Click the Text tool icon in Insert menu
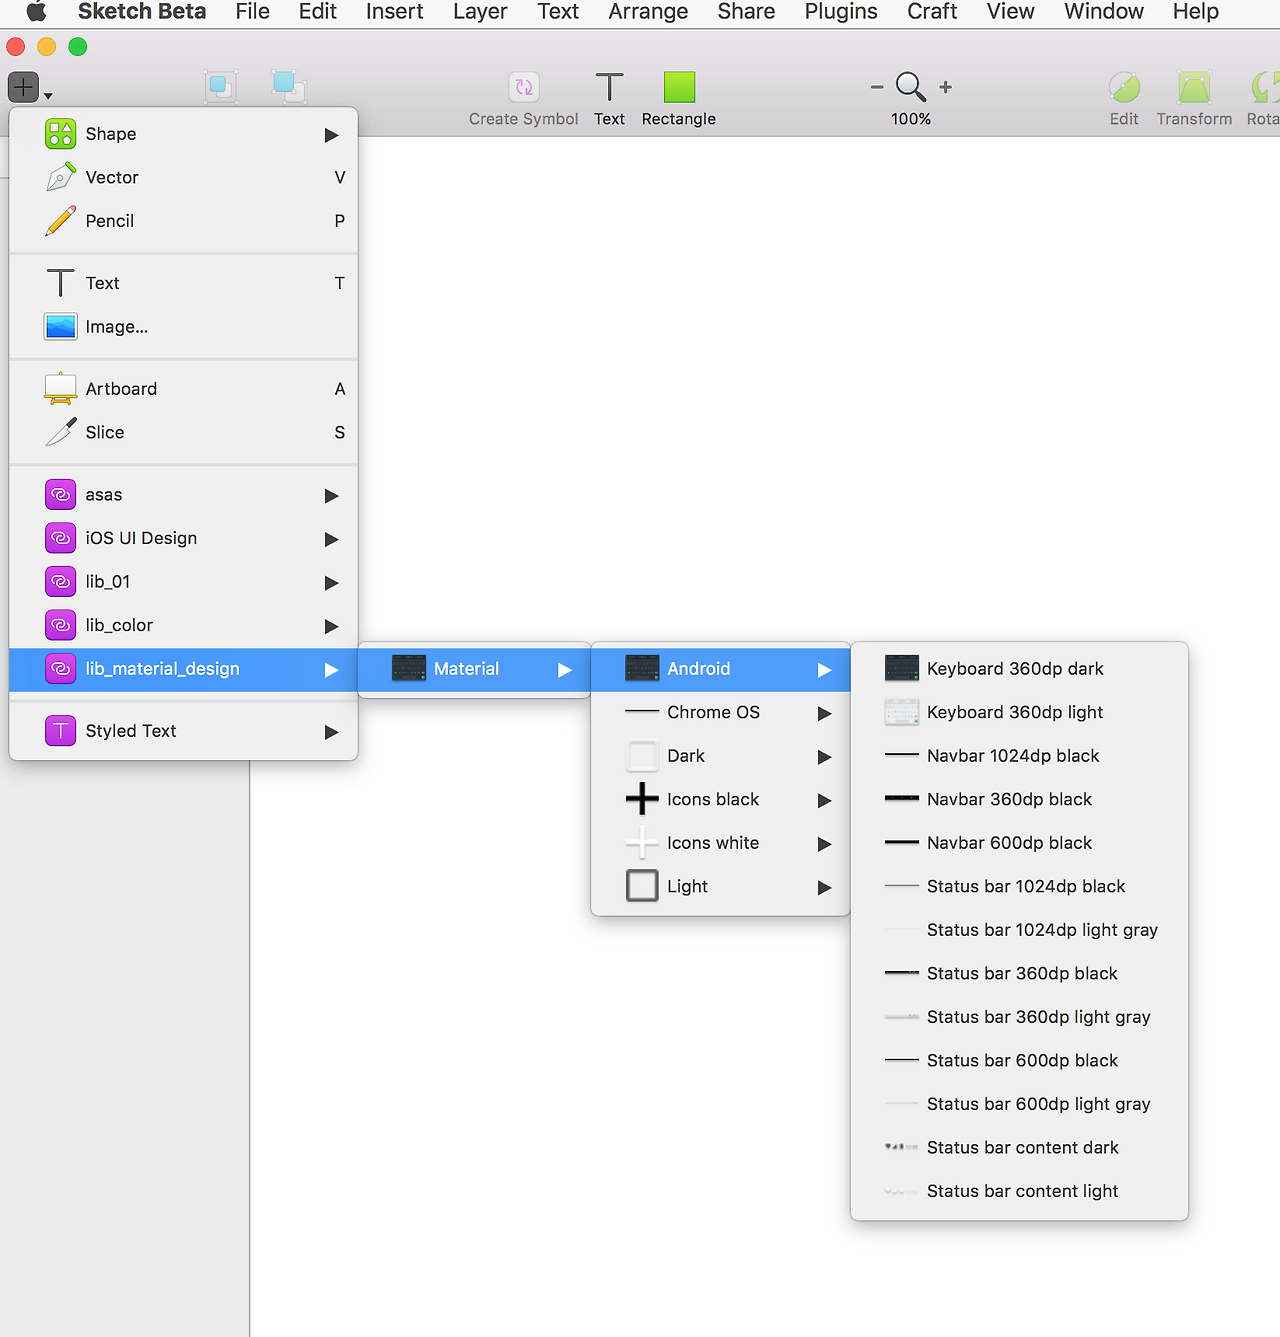This screenshot has height=1337, width=1280. (61, 283)
